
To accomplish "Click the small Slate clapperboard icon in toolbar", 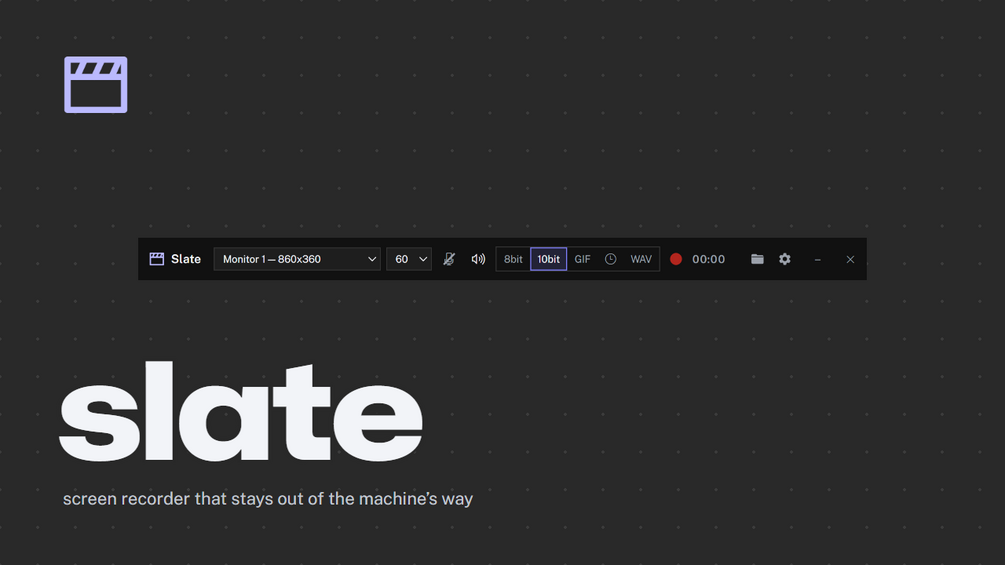I will pos(156,259).
